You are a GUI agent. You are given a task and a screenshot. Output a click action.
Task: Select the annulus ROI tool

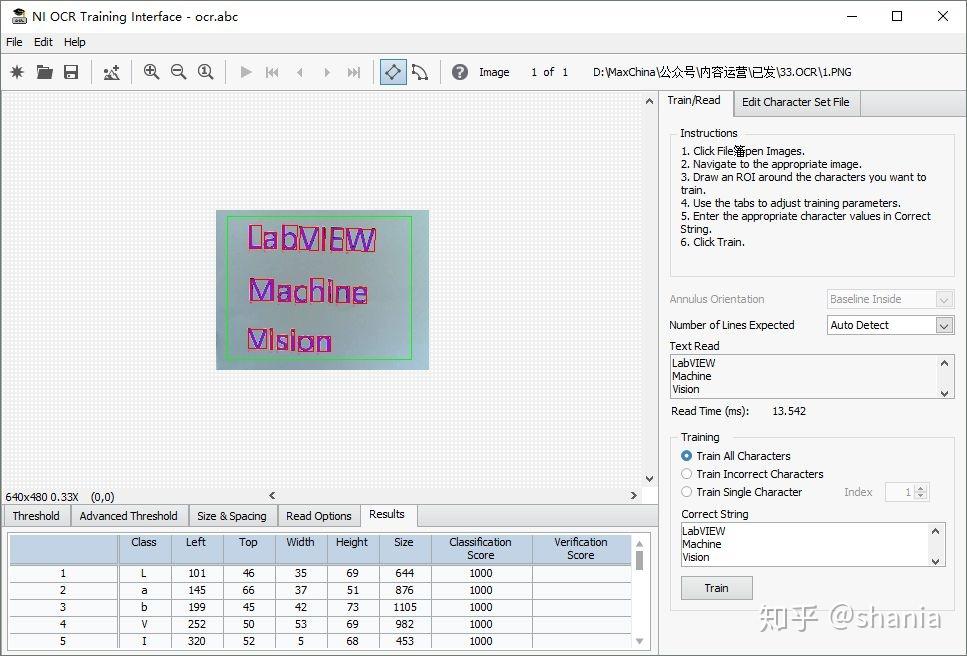coord(419,72)
